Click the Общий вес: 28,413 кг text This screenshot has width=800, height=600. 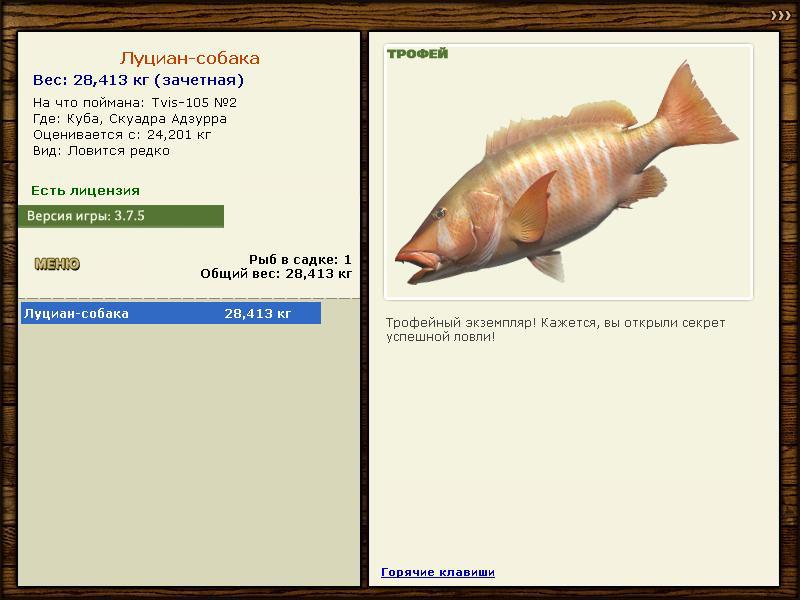(276, 274)
